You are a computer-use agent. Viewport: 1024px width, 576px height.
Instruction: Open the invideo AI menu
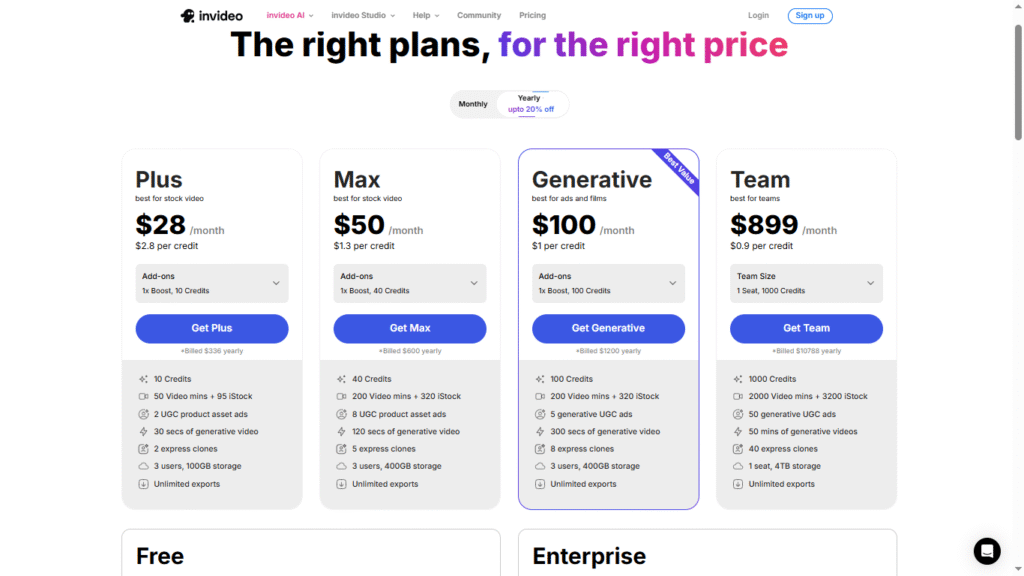click(290, 16)
